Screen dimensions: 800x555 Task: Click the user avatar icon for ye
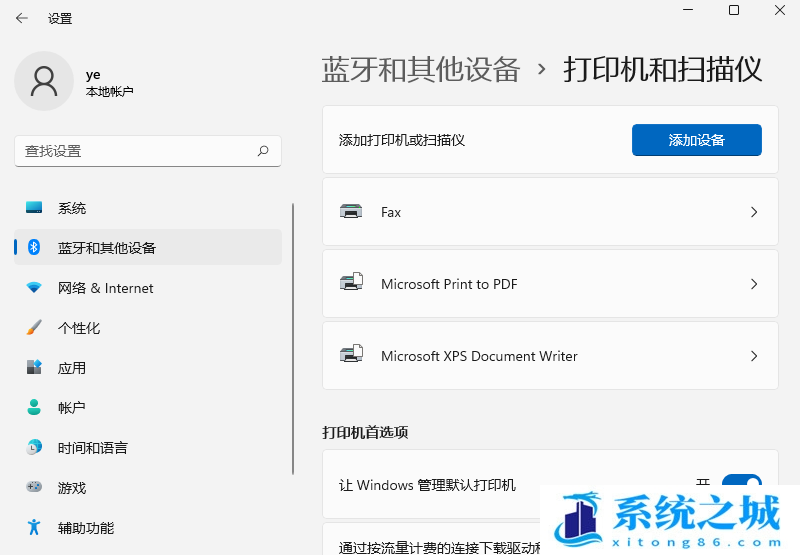pos(44,82)
